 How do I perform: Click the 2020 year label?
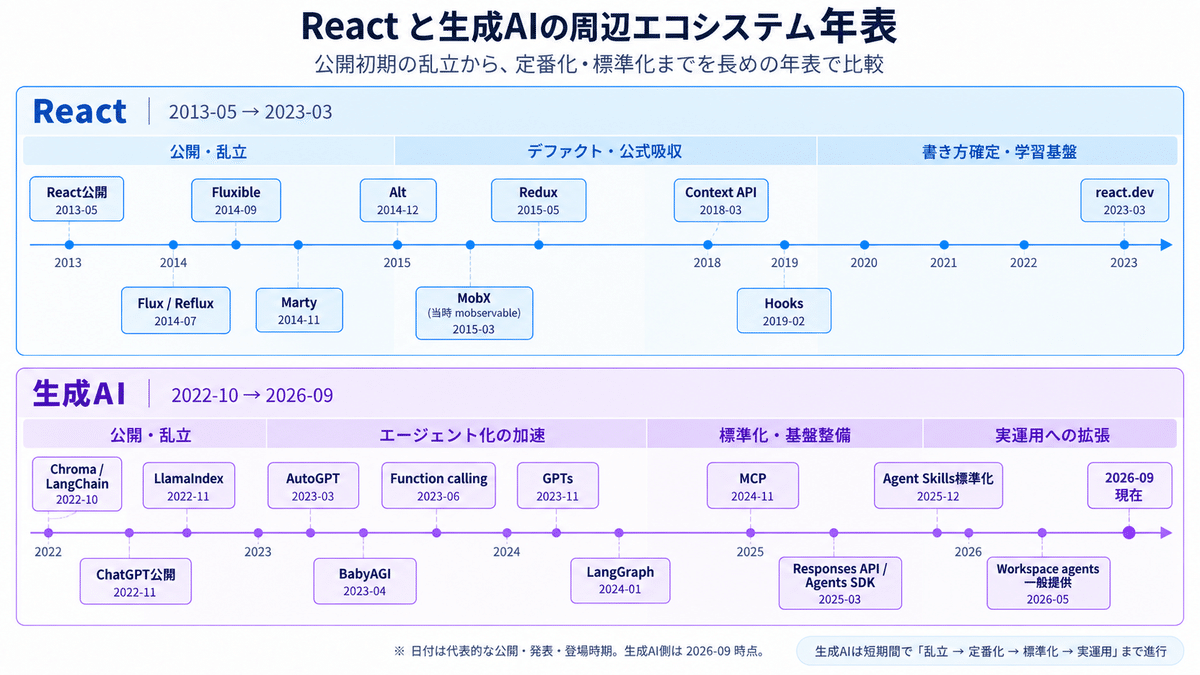(x=864, y=263)
